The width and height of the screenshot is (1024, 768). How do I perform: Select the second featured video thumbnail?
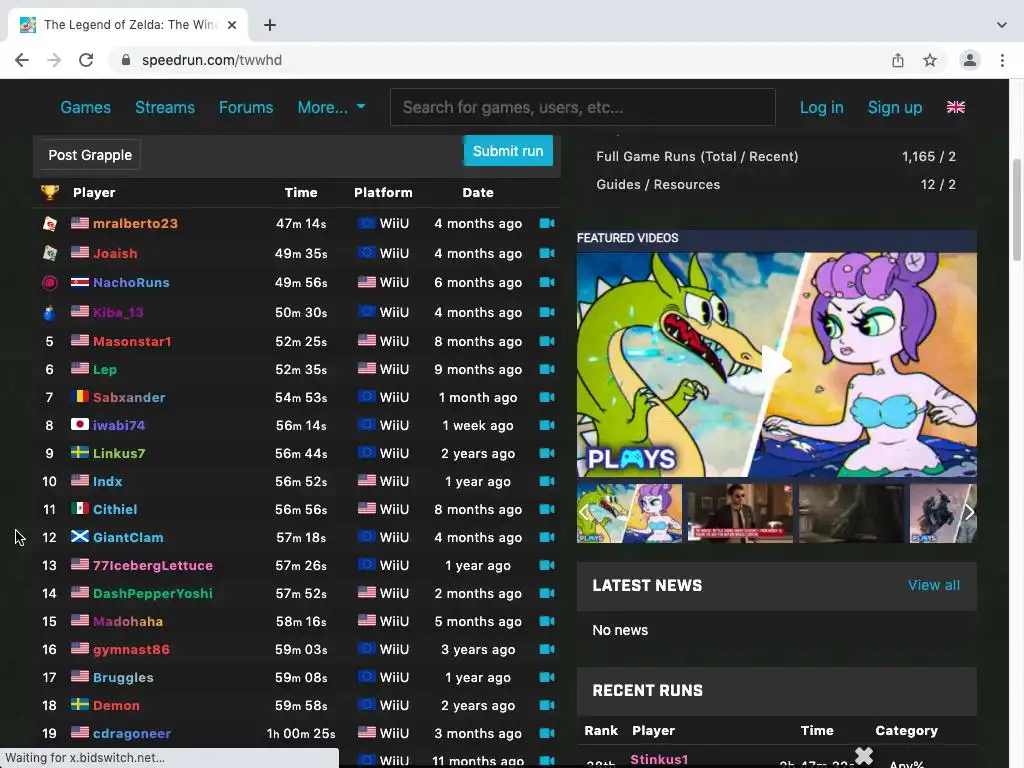pyautogui.click(x=740, y=513)
